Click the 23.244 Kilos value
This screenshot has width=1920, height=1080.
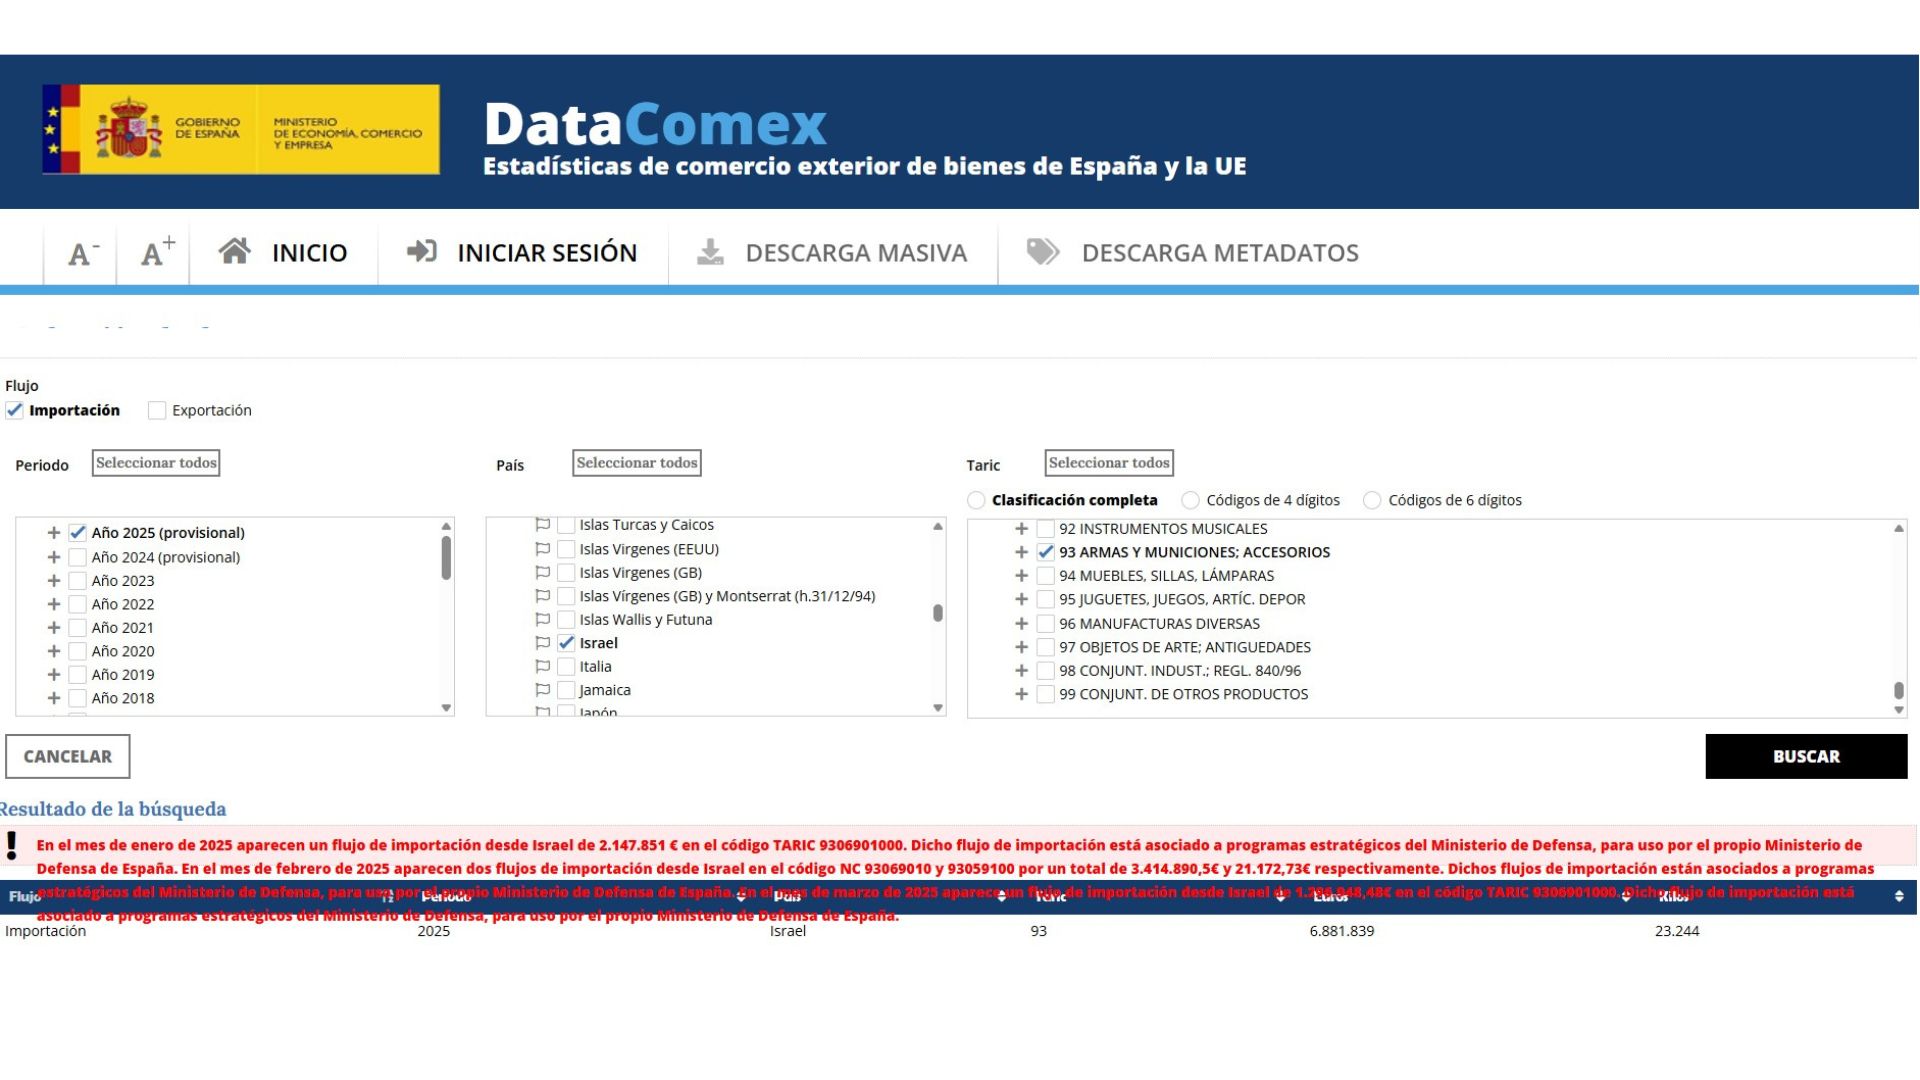point(1677,931)
